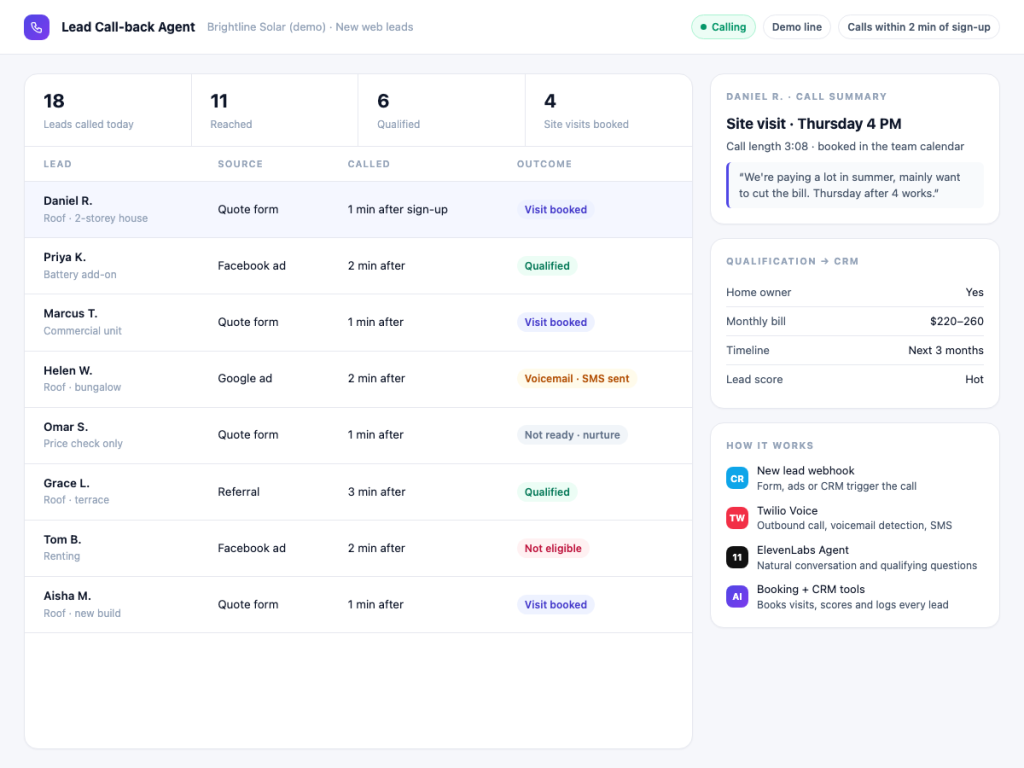
Task: Click the call summary quote block
Action: pos(854,185)
